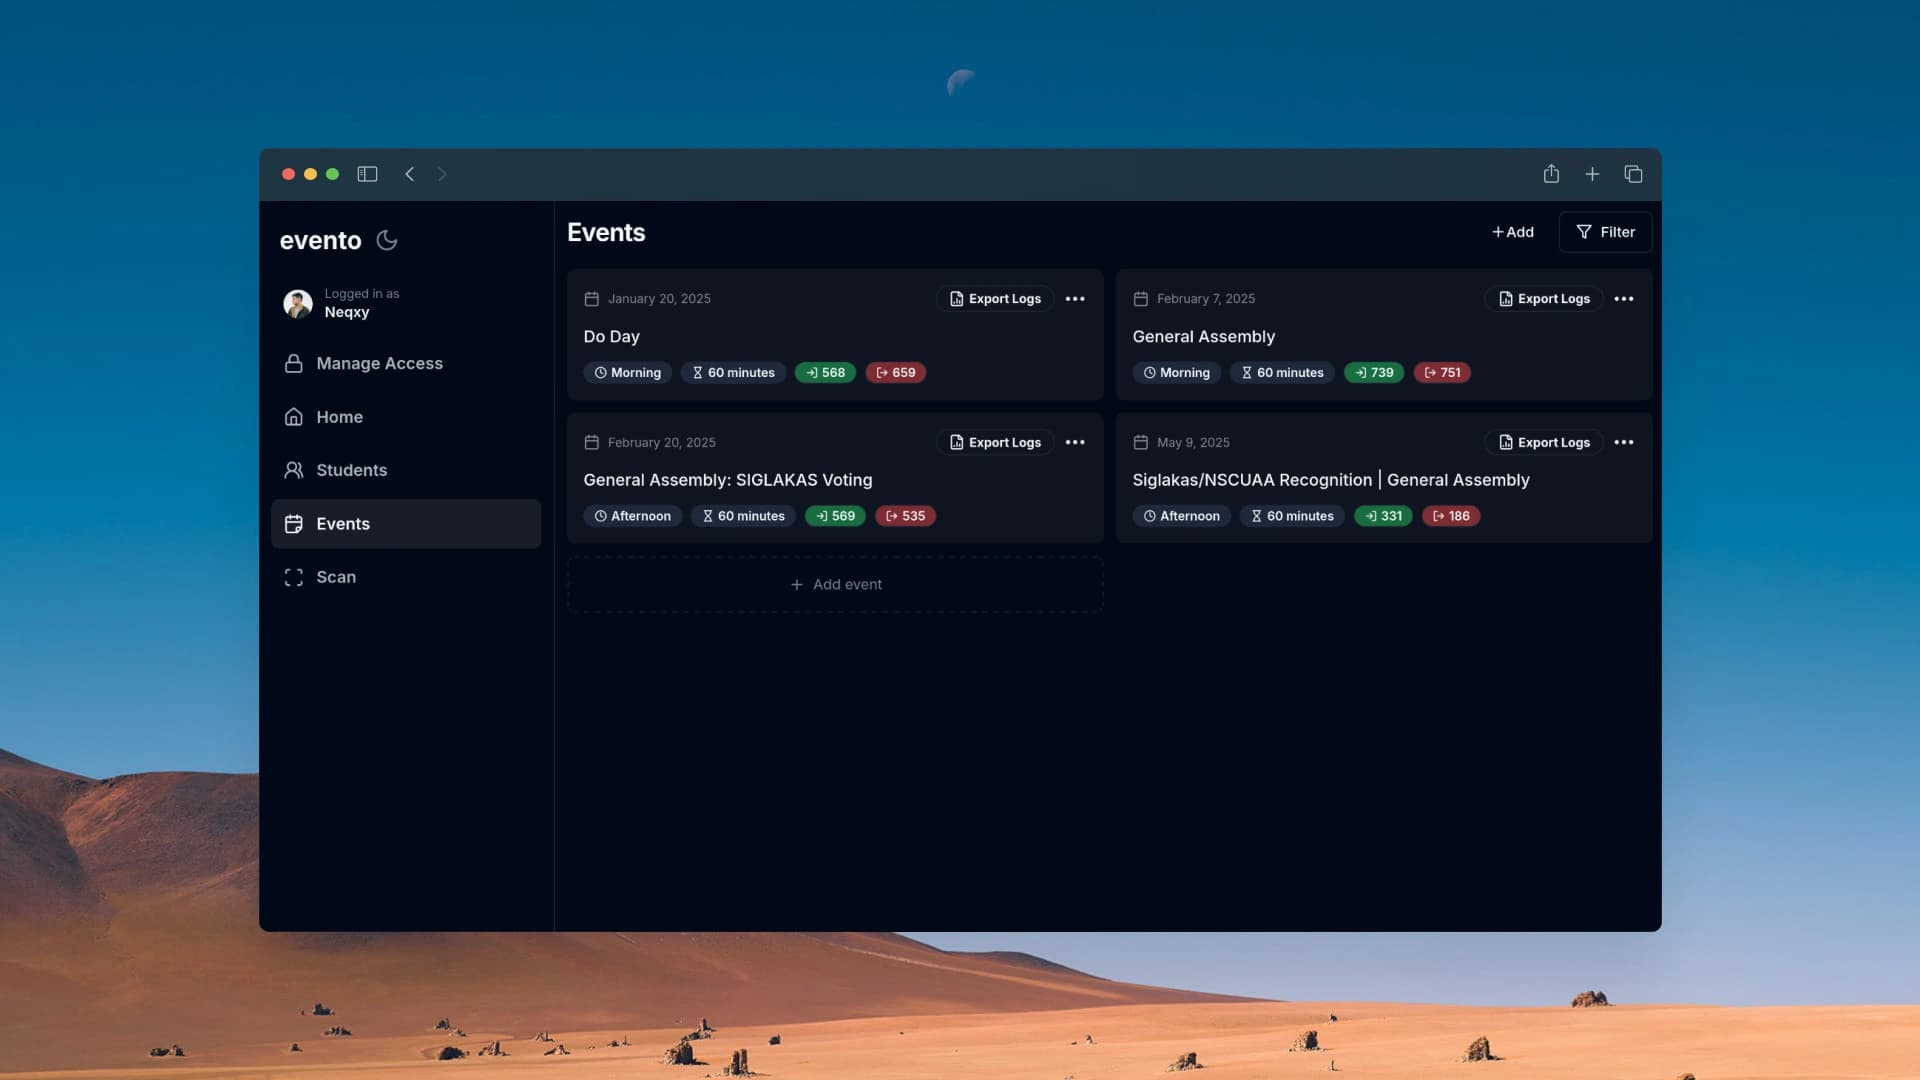This screenshot has width=1920, height=1080.
Task: Click the share icon in title bar
Action: coord(1551,174)
